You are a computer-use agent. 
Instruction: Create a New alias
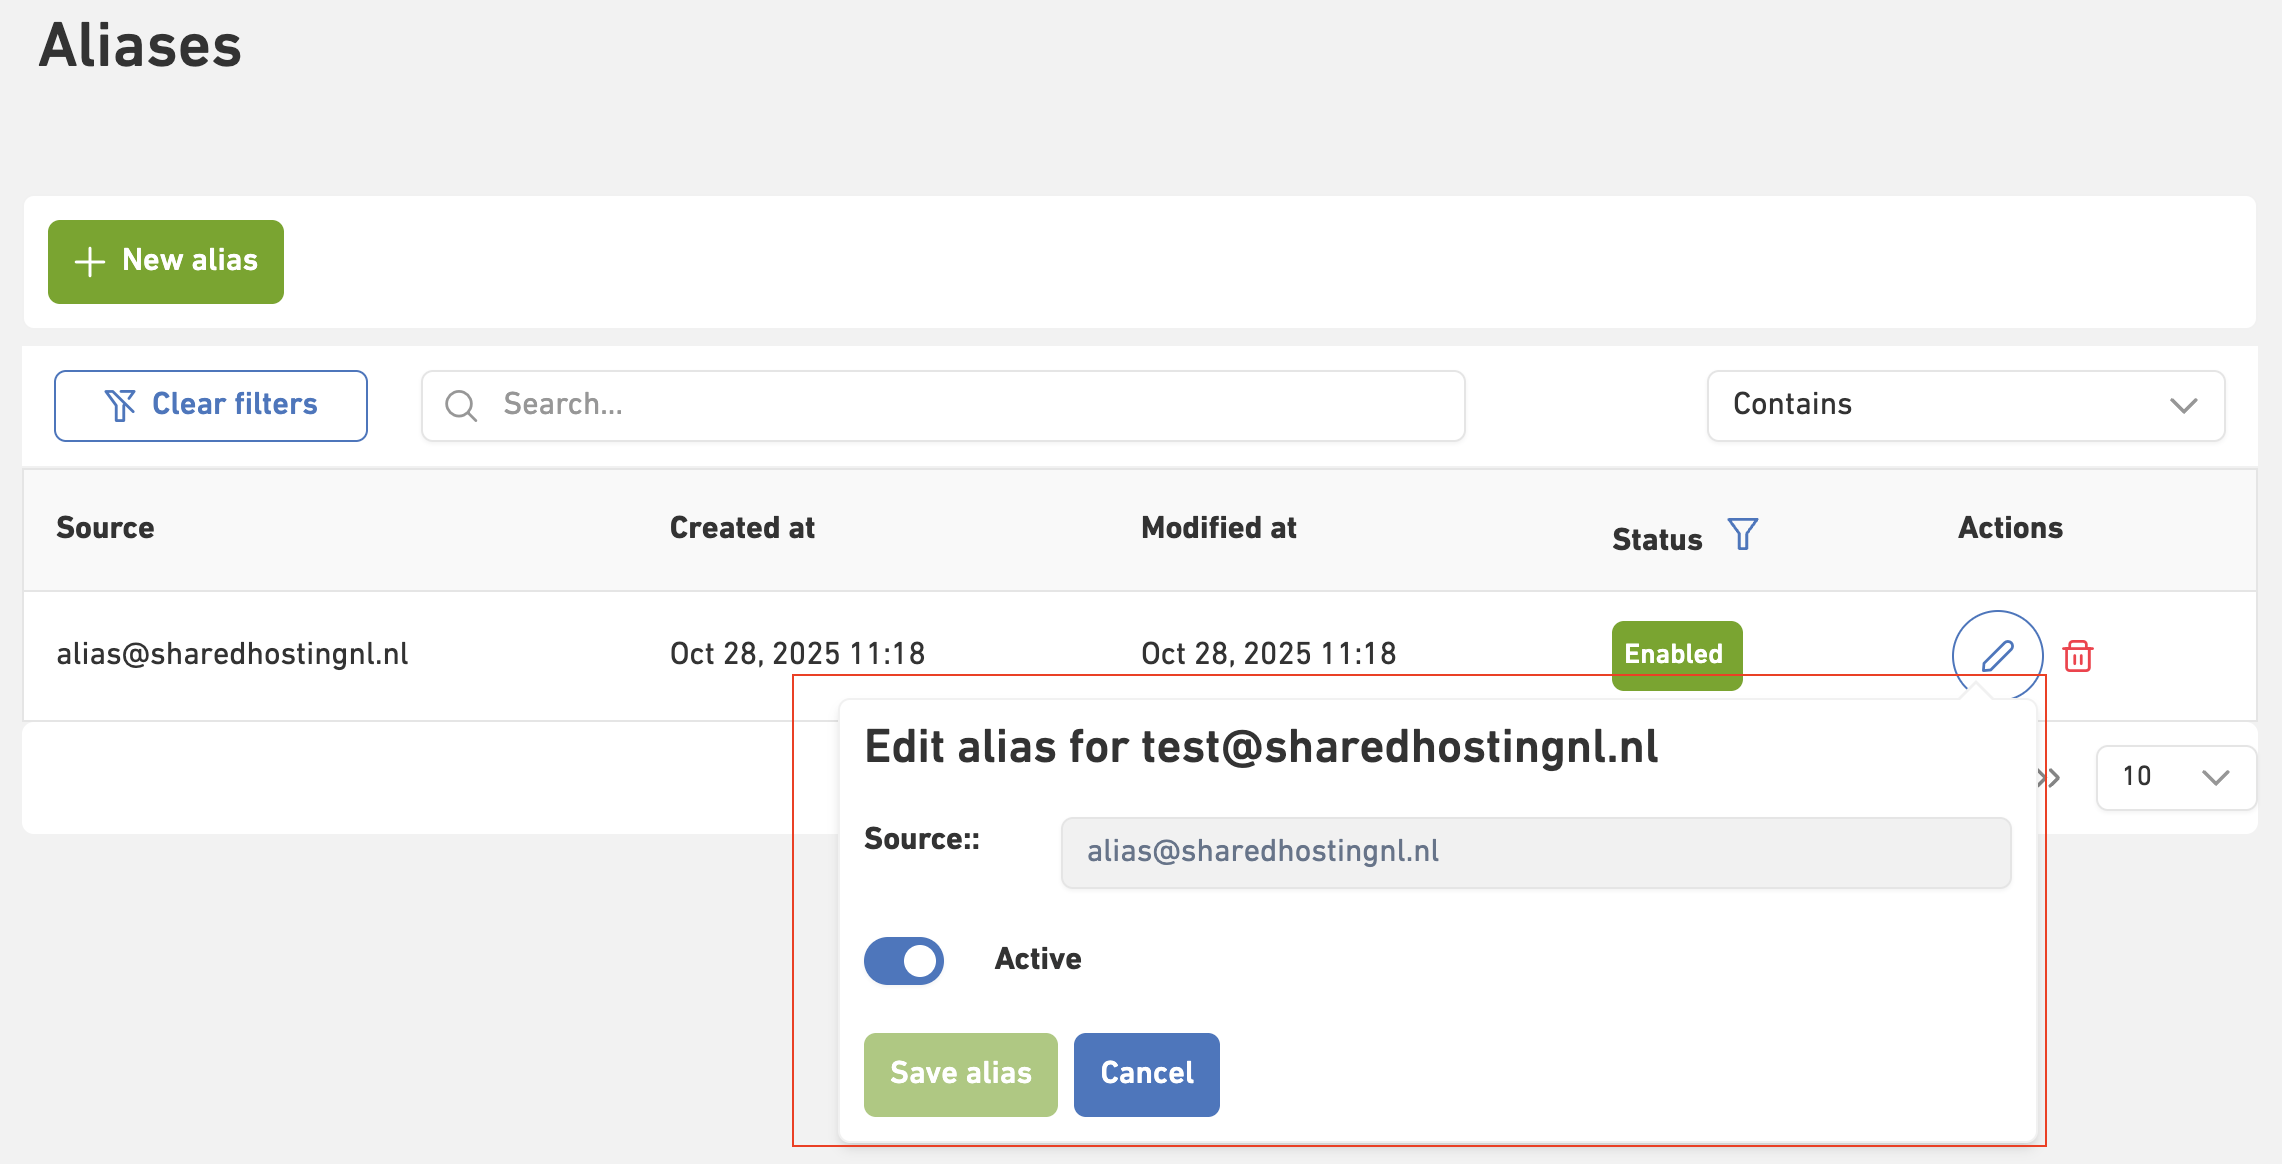166,261
